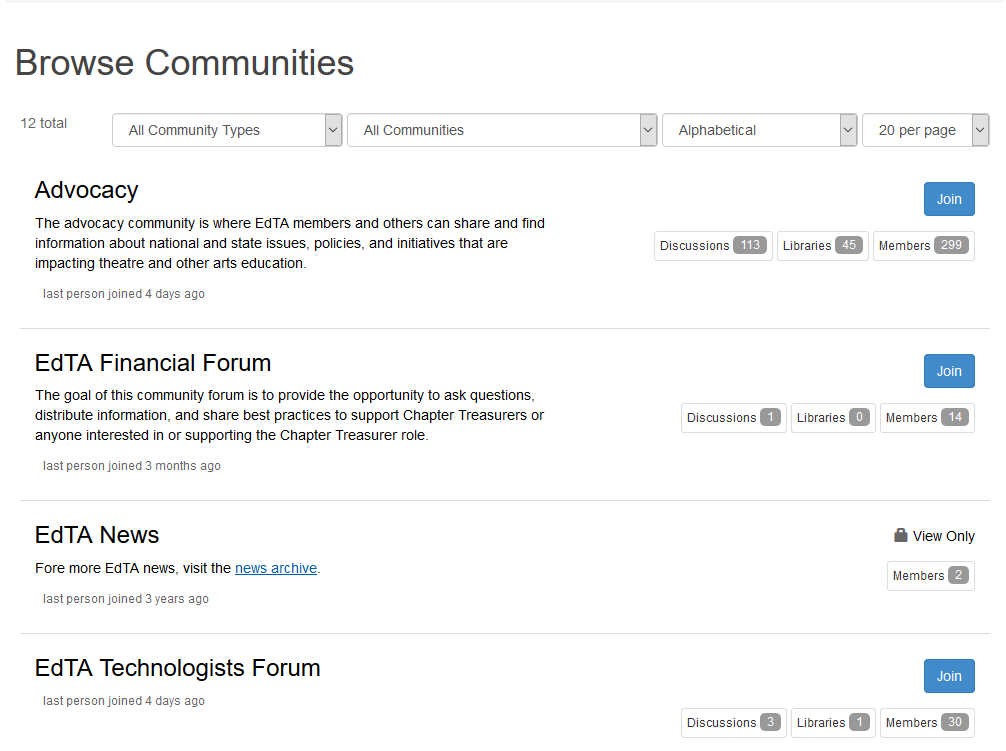
Task: View Advocacy Members with 299 count
Action: (923, 246)
